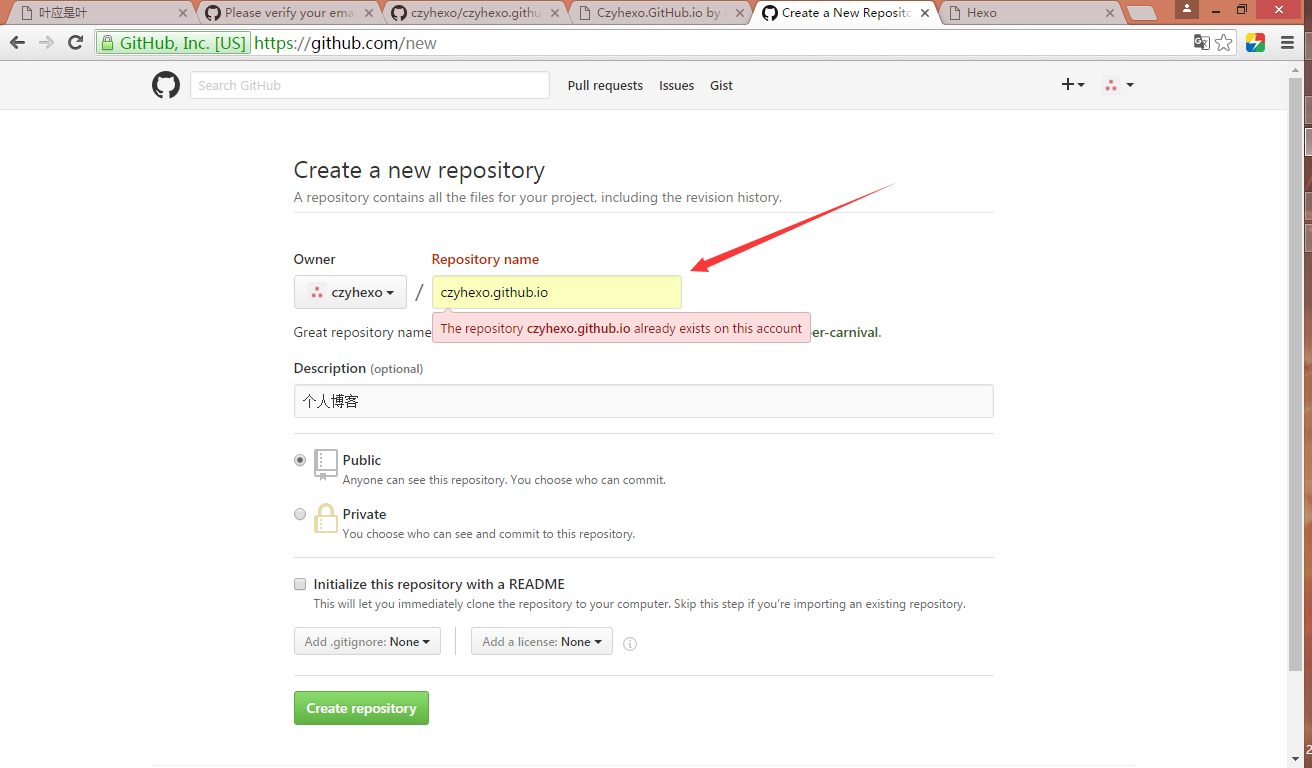Open the Chrome hamburger menu

click(1287, 43)
